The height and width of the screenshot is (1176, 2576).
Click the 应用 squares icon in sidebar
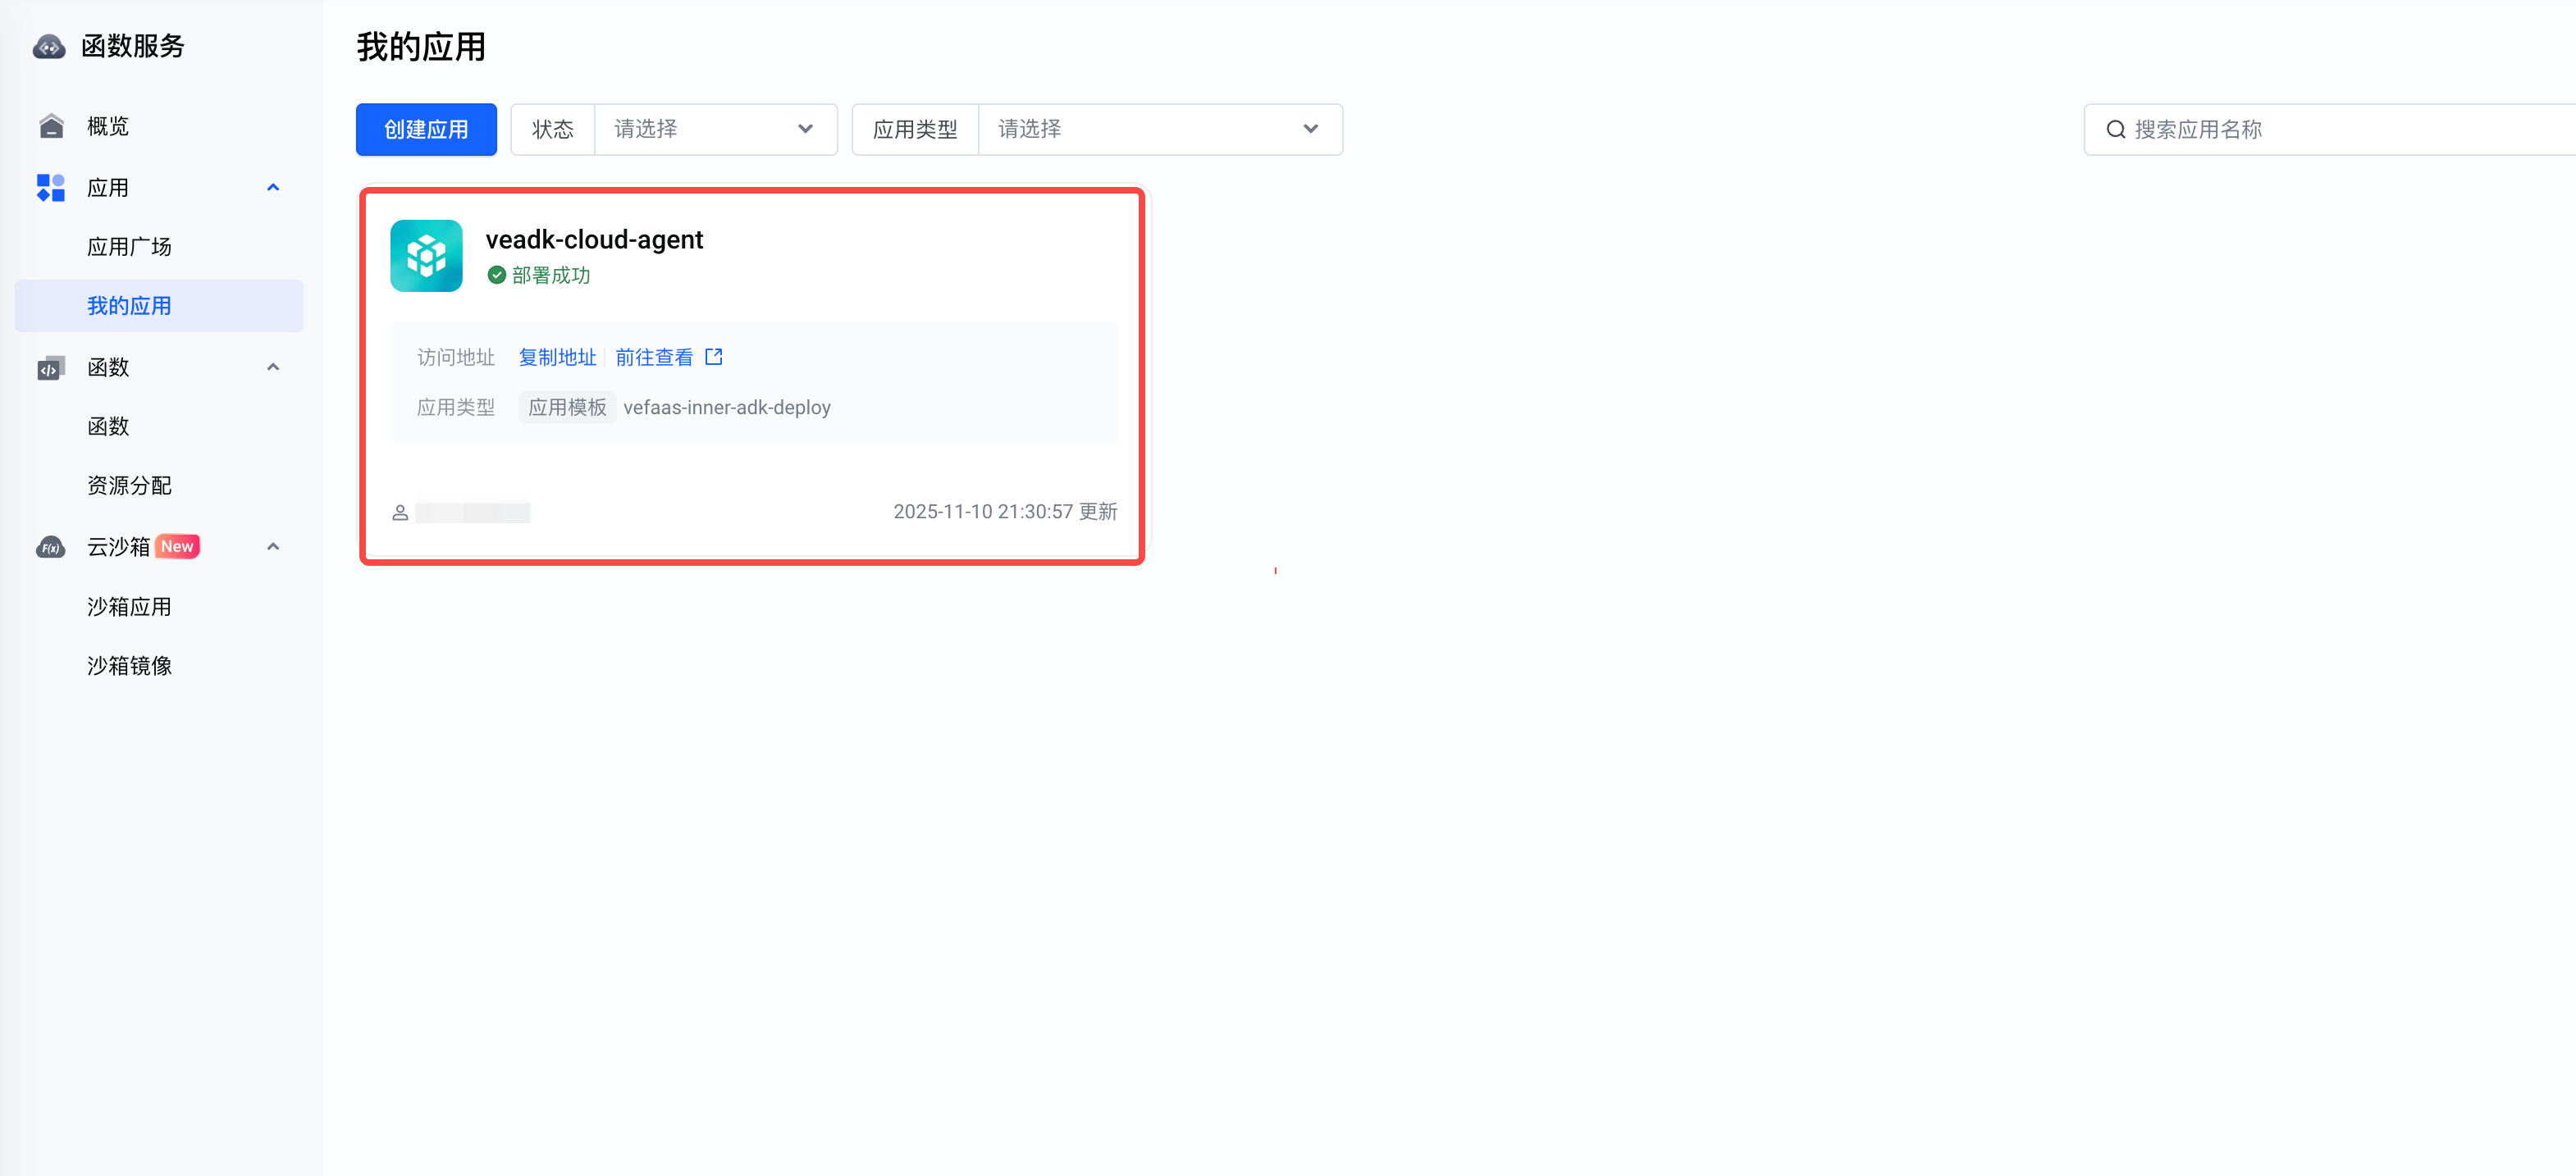51,188
